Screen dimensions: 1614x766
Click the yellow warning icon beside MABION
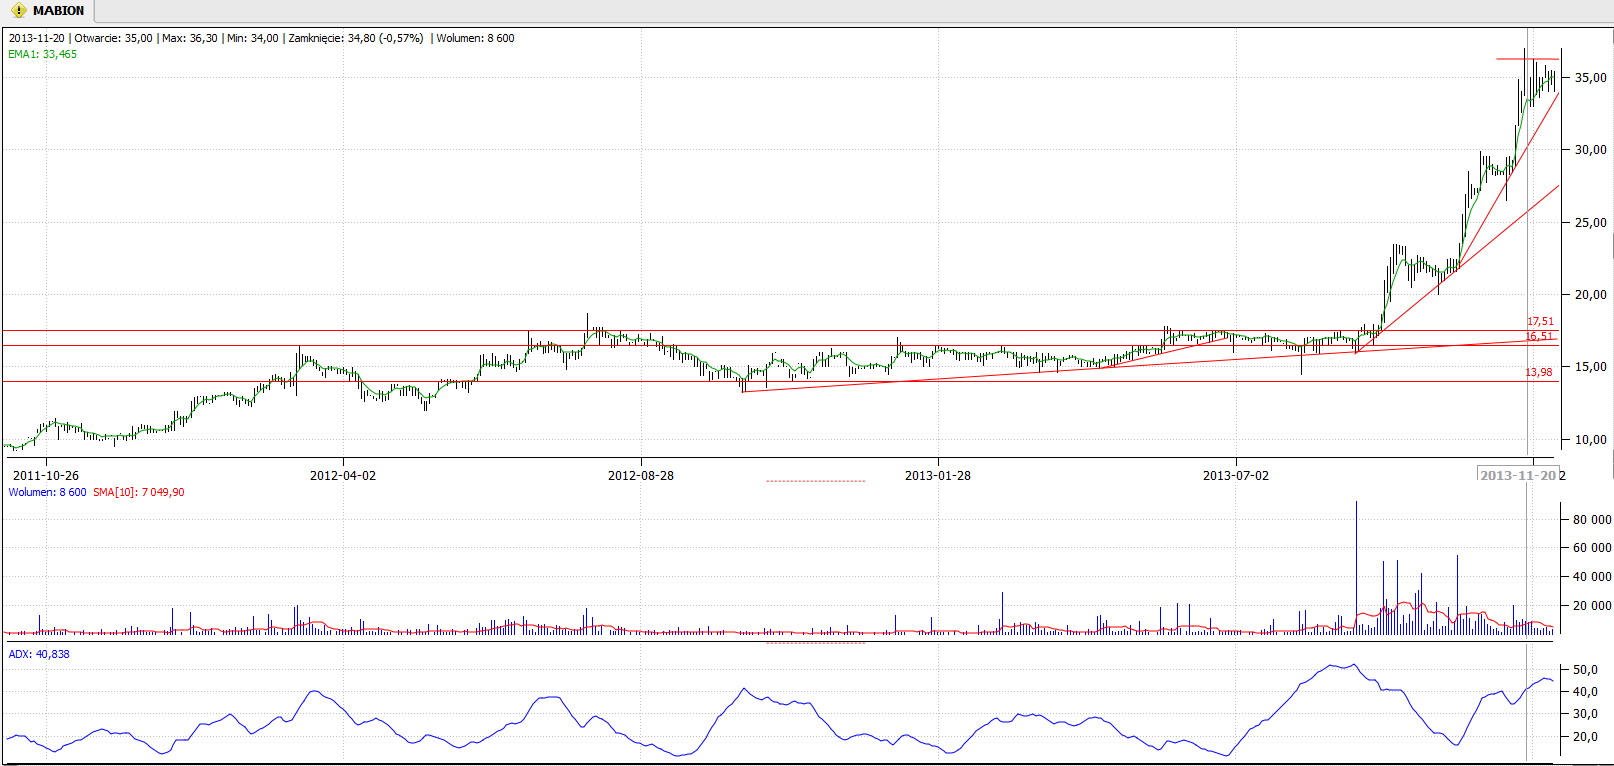[18, 11]
